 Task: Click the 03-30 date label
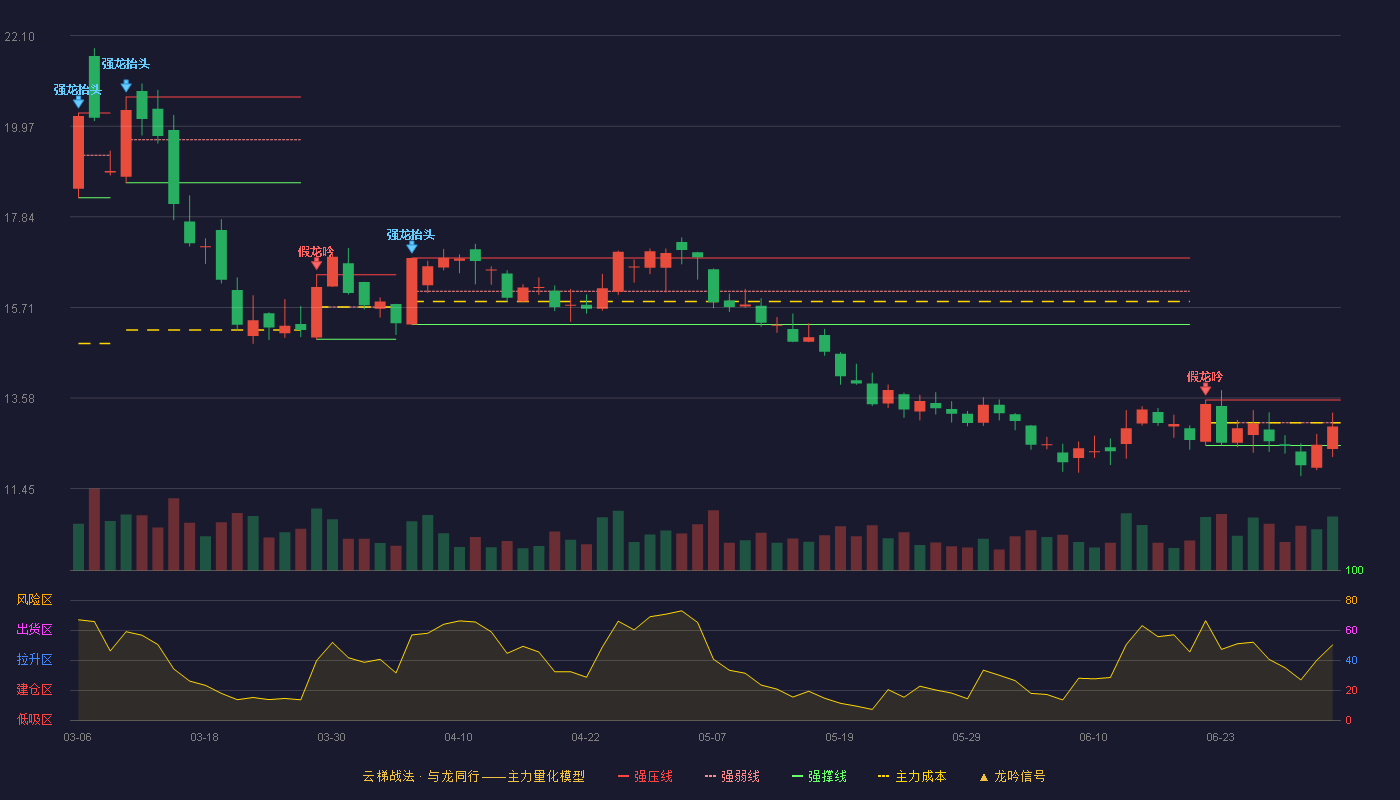[331, 737]
